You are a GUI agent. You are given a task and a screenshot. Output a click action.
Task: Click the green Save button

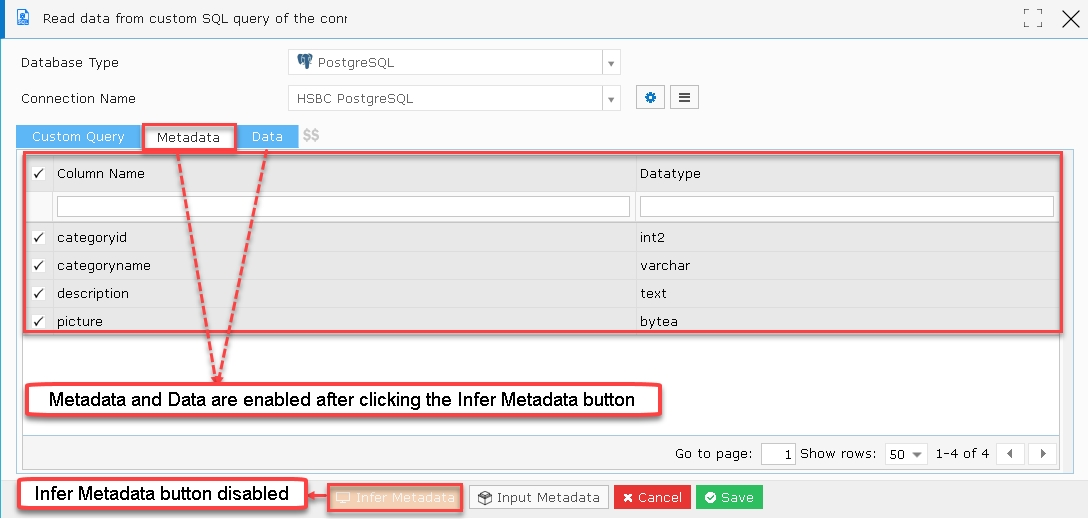point(729,497)
